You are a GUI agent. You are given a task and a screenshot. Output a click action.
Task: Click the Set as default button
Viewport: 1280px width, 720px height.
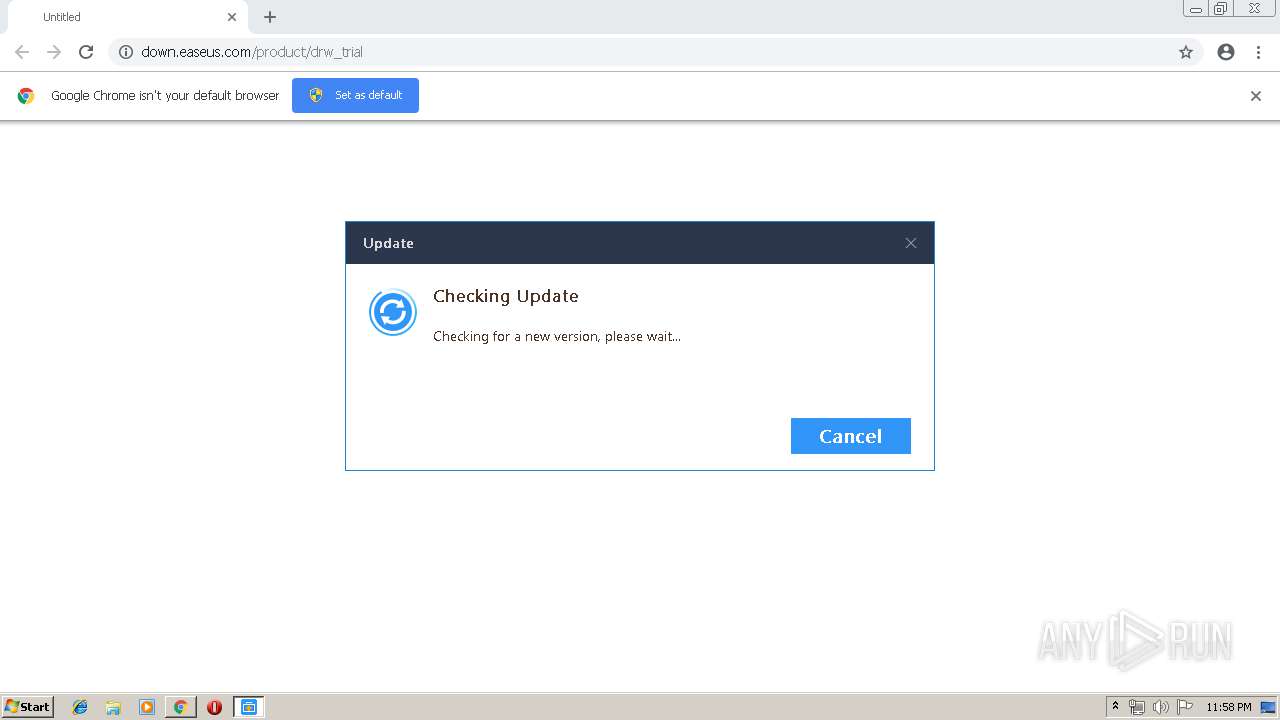click(x=355, y=95)
